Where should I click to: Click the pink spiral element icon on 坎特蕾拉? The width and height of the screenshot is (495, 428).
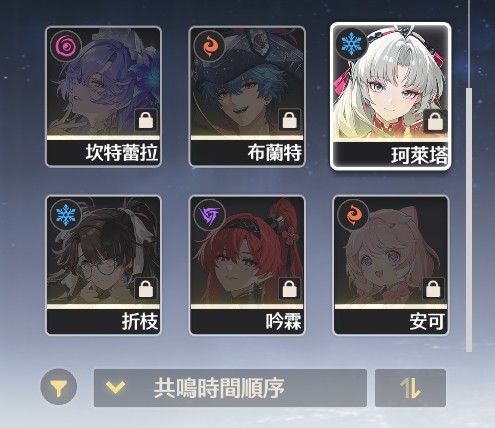66,46
